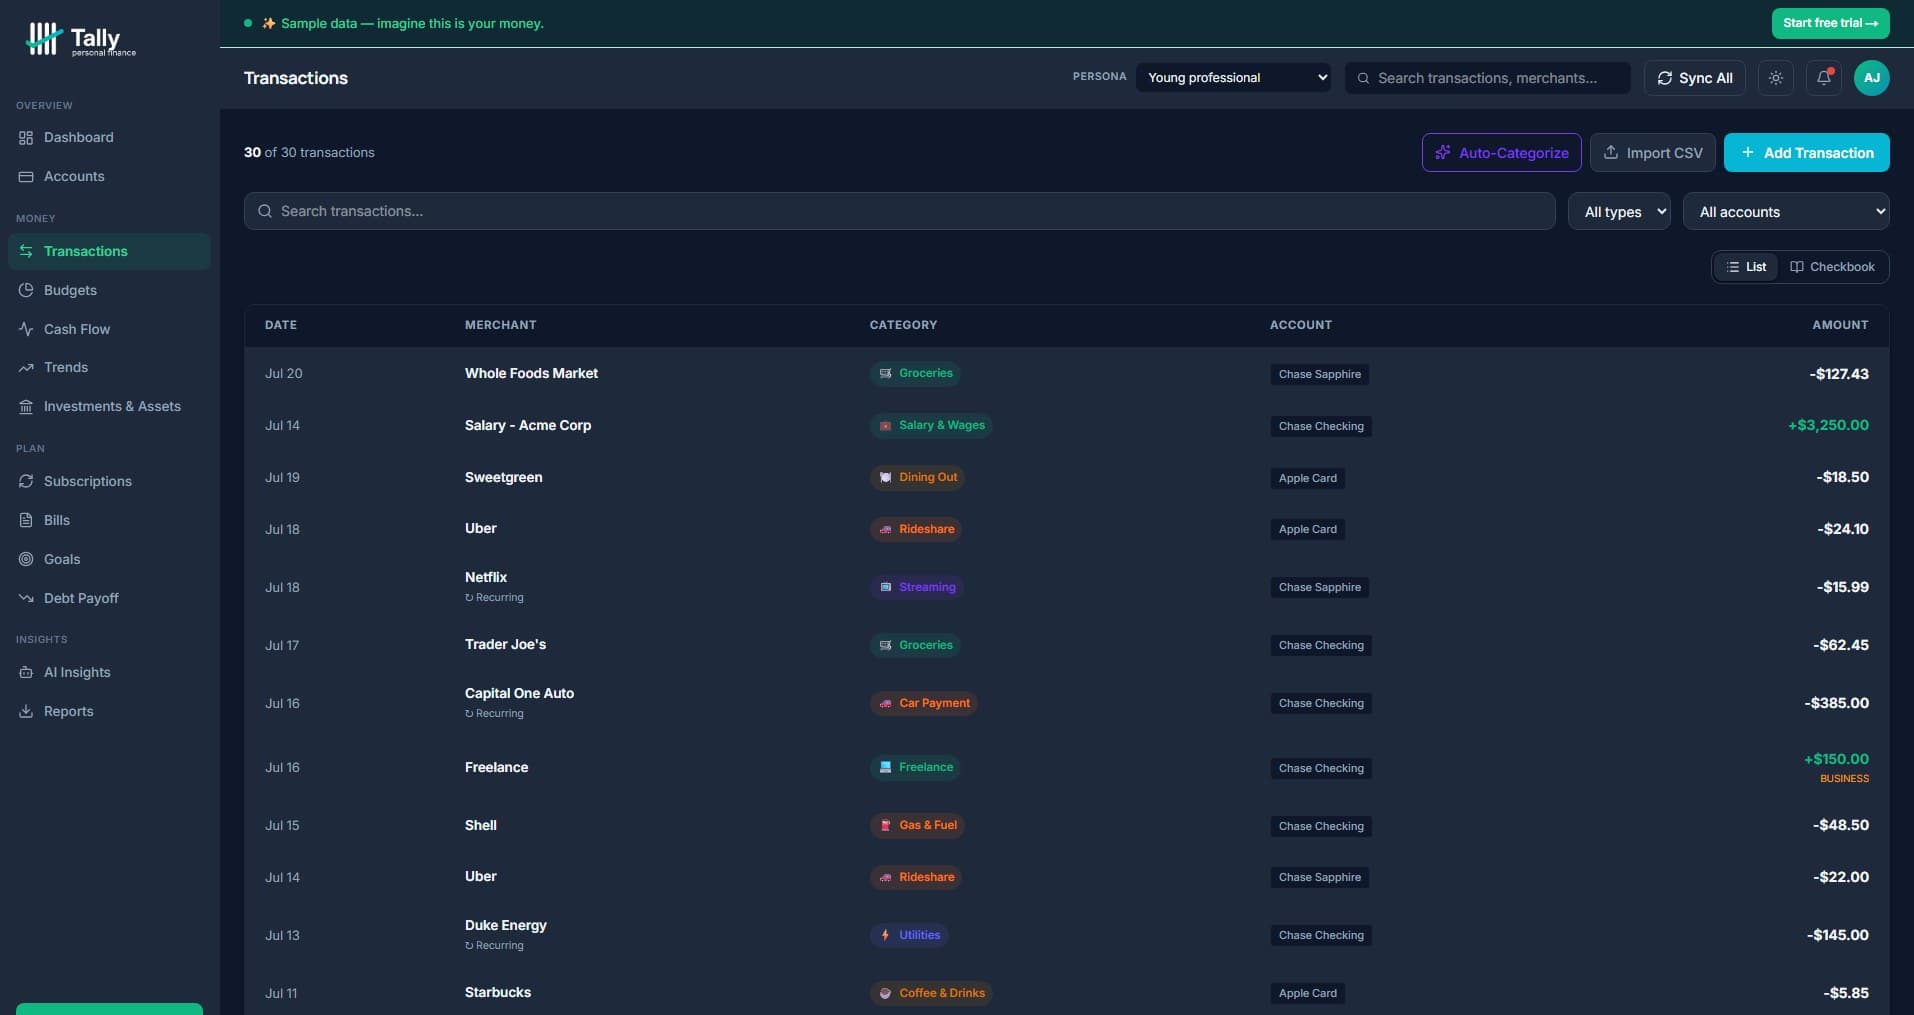Image resolution: width=1914 pixels, height=1015 pixels.
Task: Click Add Transaction button
Action: [x=1806, y=153]
